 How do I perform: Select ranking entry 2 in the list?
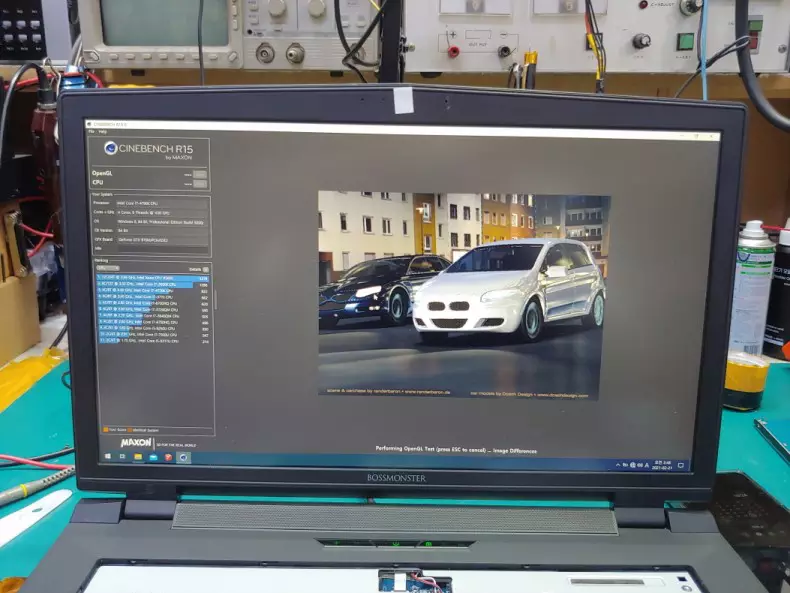[x=153, y=285]
